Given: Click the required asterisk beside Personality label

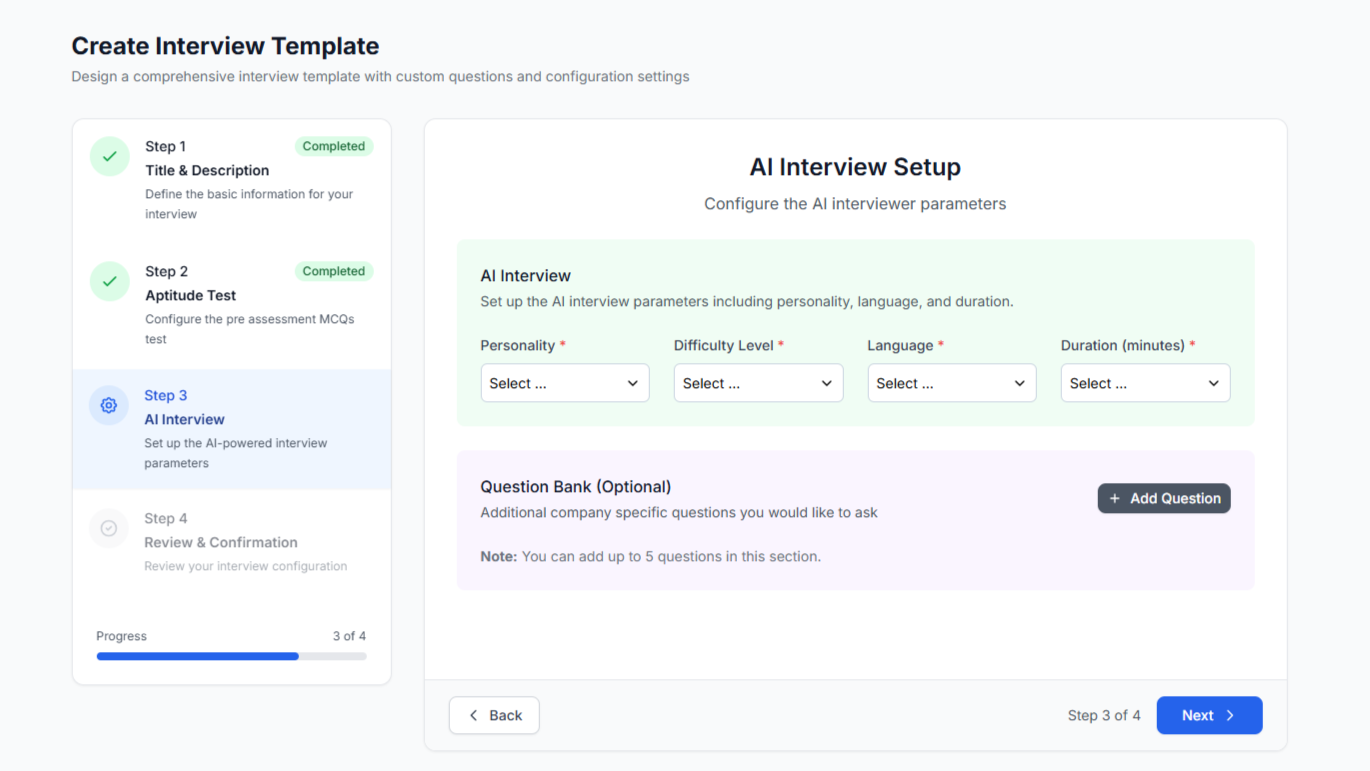Looking at the screenshot, I should tap(561, 344).
